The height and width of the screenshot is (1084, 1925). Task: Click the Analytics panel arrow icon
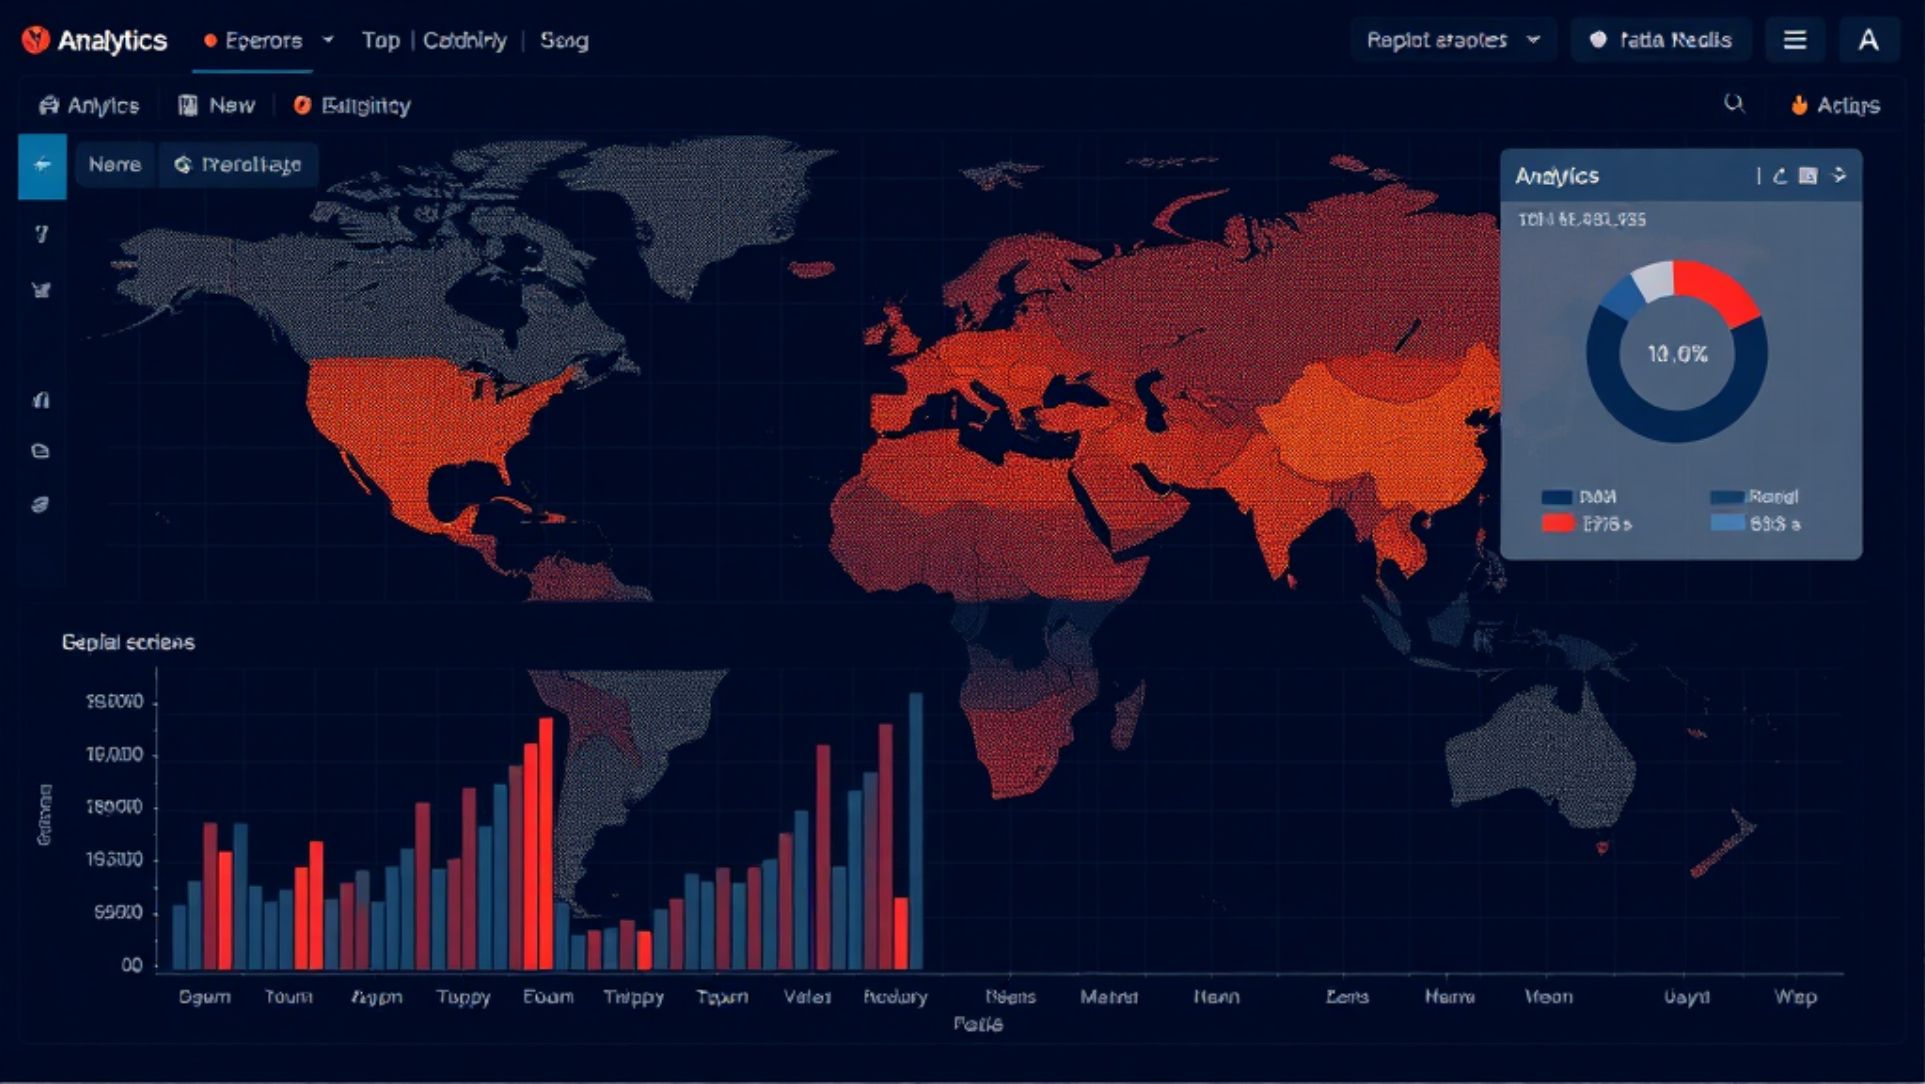click(1838, 176)
